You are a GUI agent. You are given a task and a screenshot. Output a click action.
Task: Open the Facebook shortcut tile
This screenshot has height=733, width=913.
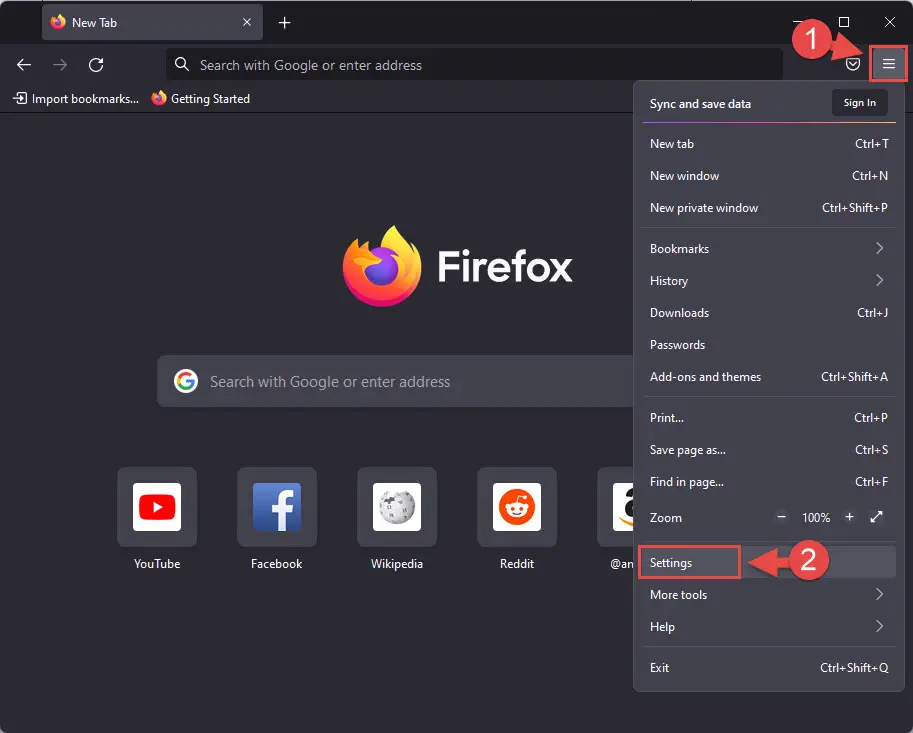click(277, 507)
